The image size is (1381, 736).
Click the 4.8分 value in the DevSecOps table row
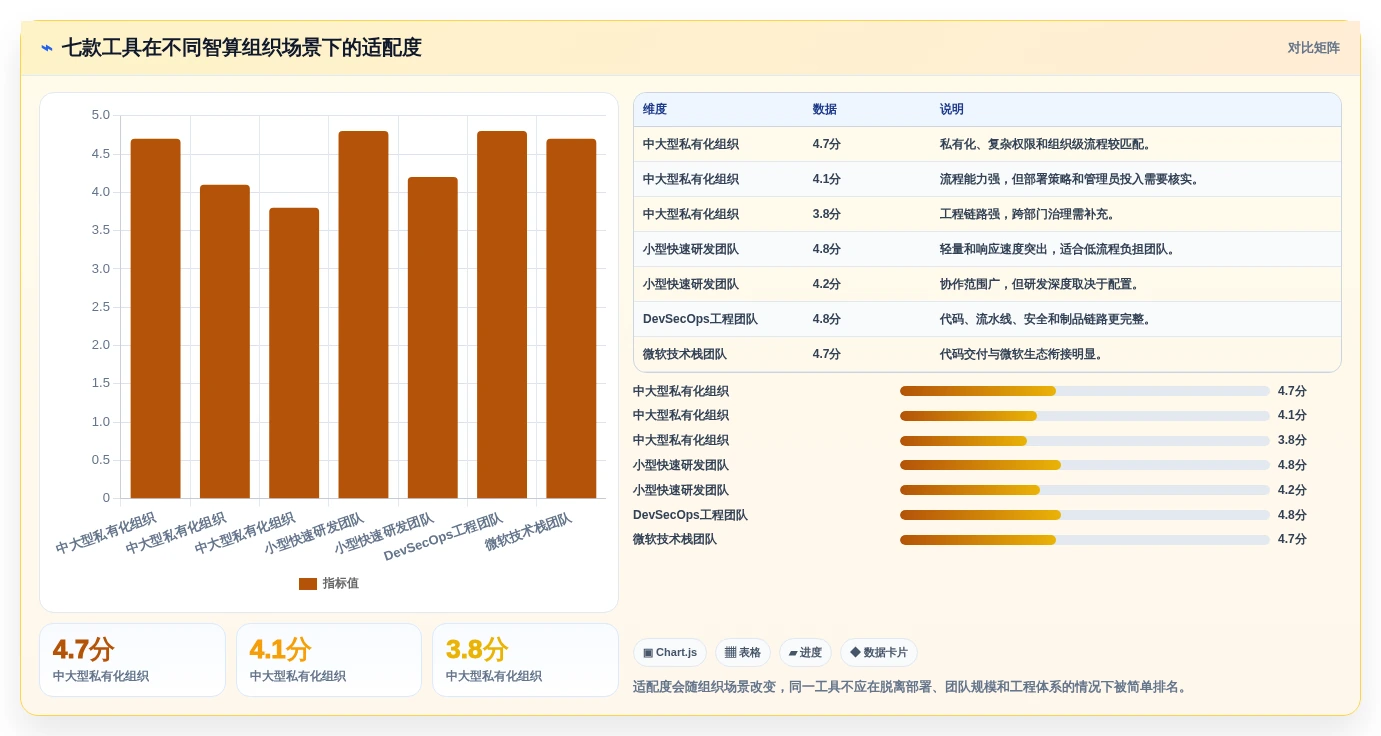(x=827, y=319)
